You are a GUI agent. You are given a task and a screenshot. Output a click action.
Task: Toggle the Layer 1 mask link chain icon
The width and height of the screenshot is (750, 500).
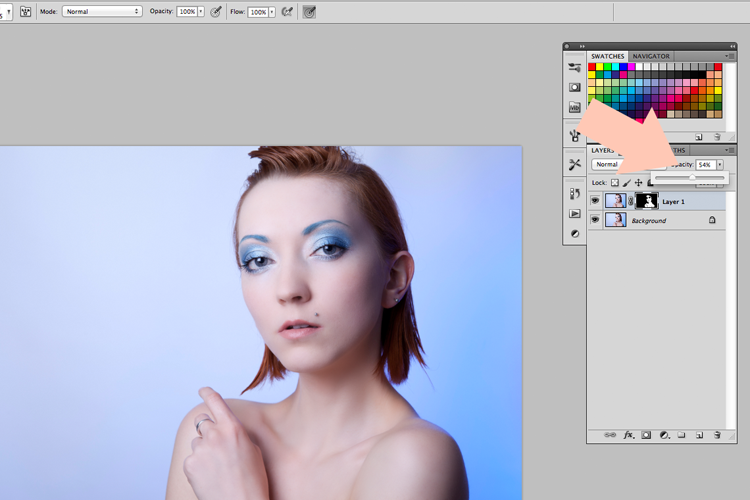[631, 201]
